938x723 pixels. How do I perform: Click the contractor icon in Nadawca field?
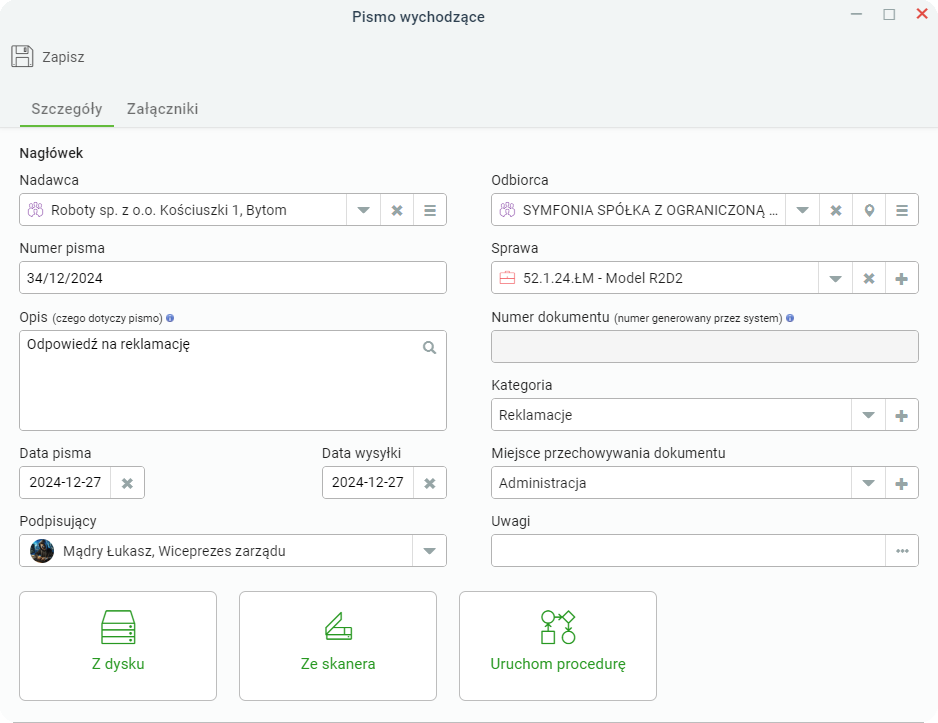(x=36, y=210)
